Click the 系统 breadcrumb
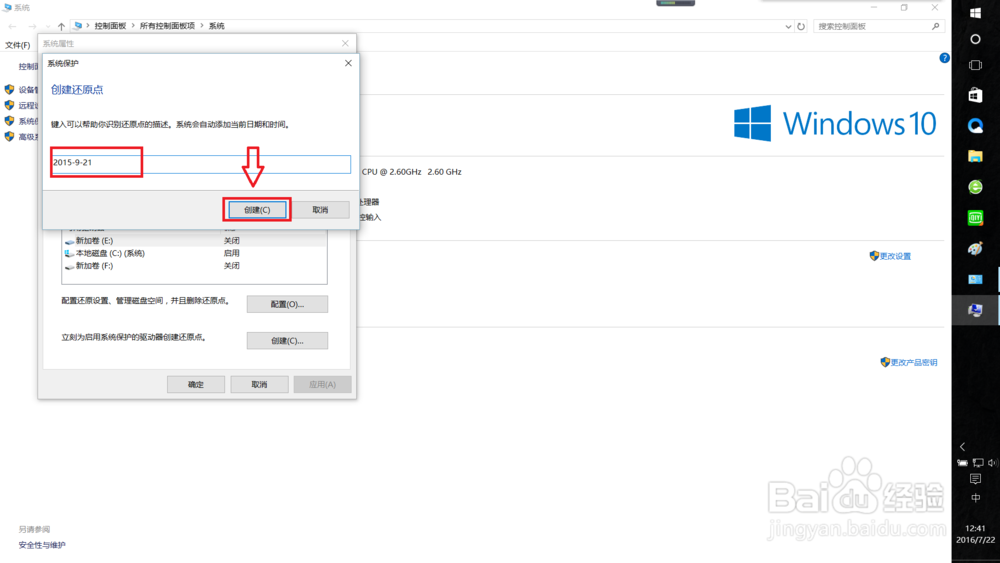 (x=217, y=26)
